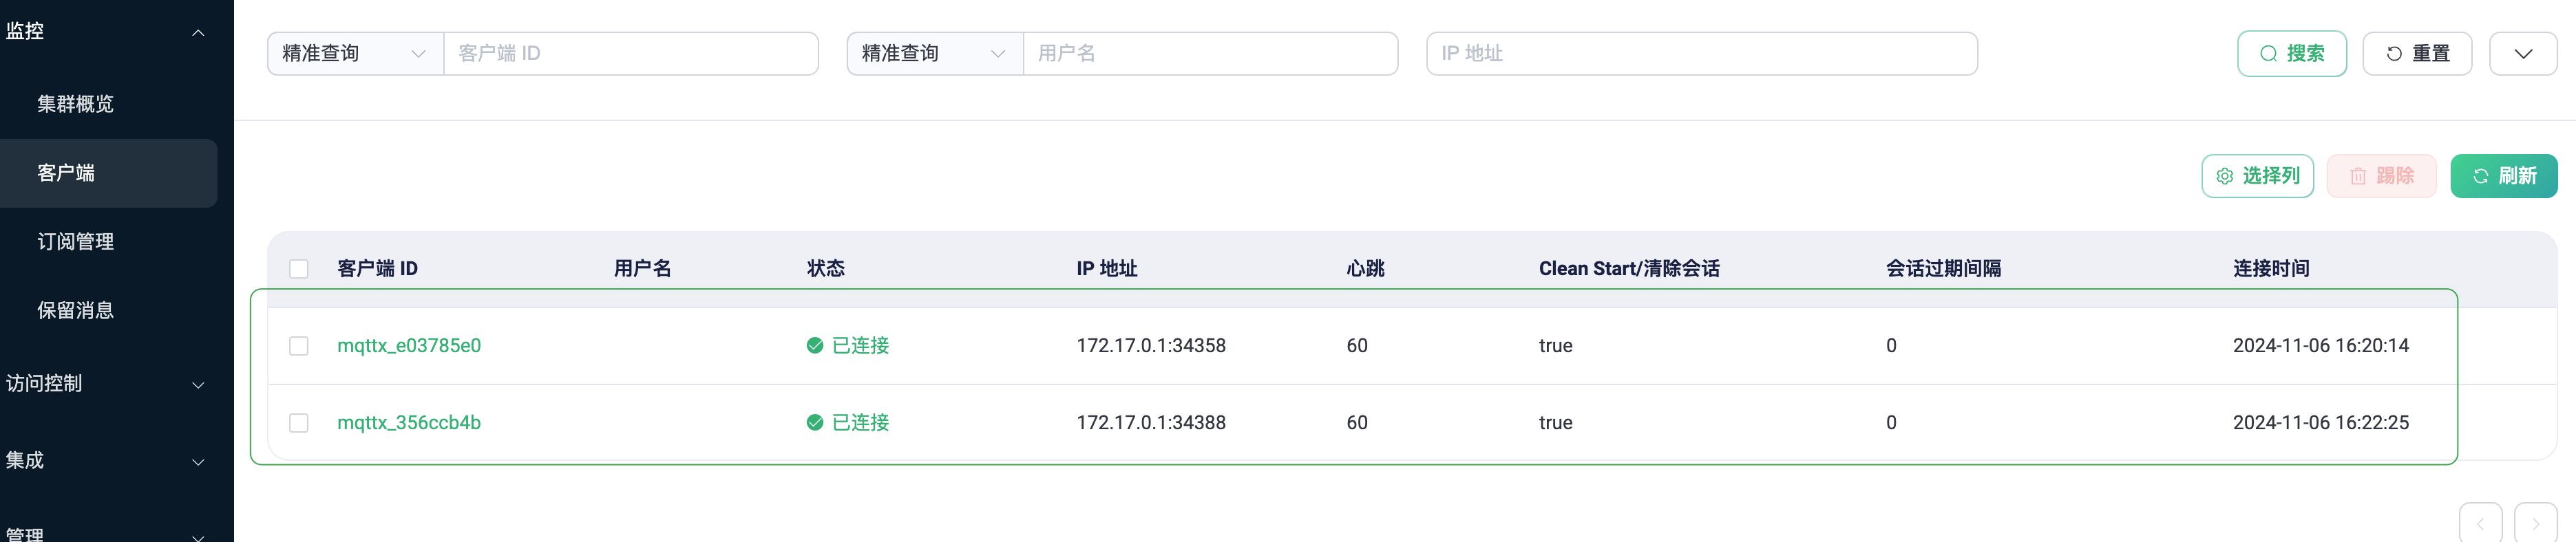Open client mqttx_e03785e0 details link
The height and width of the screenshot is (542, 2576).
click(409, 346)
